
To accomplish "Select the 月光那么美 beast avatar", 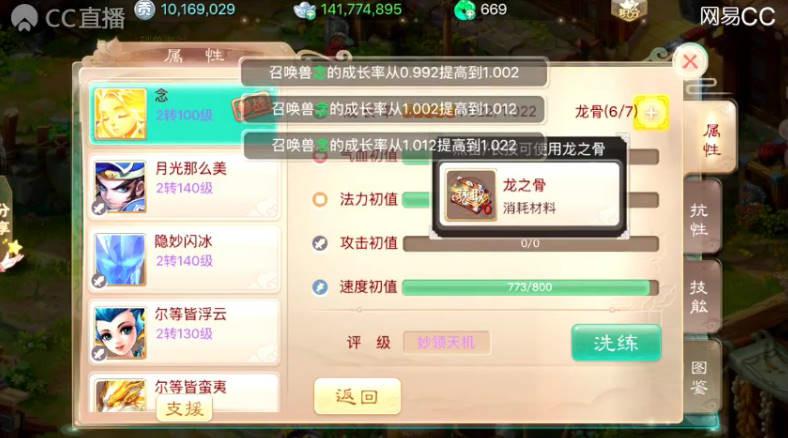I will click(120, 187).
